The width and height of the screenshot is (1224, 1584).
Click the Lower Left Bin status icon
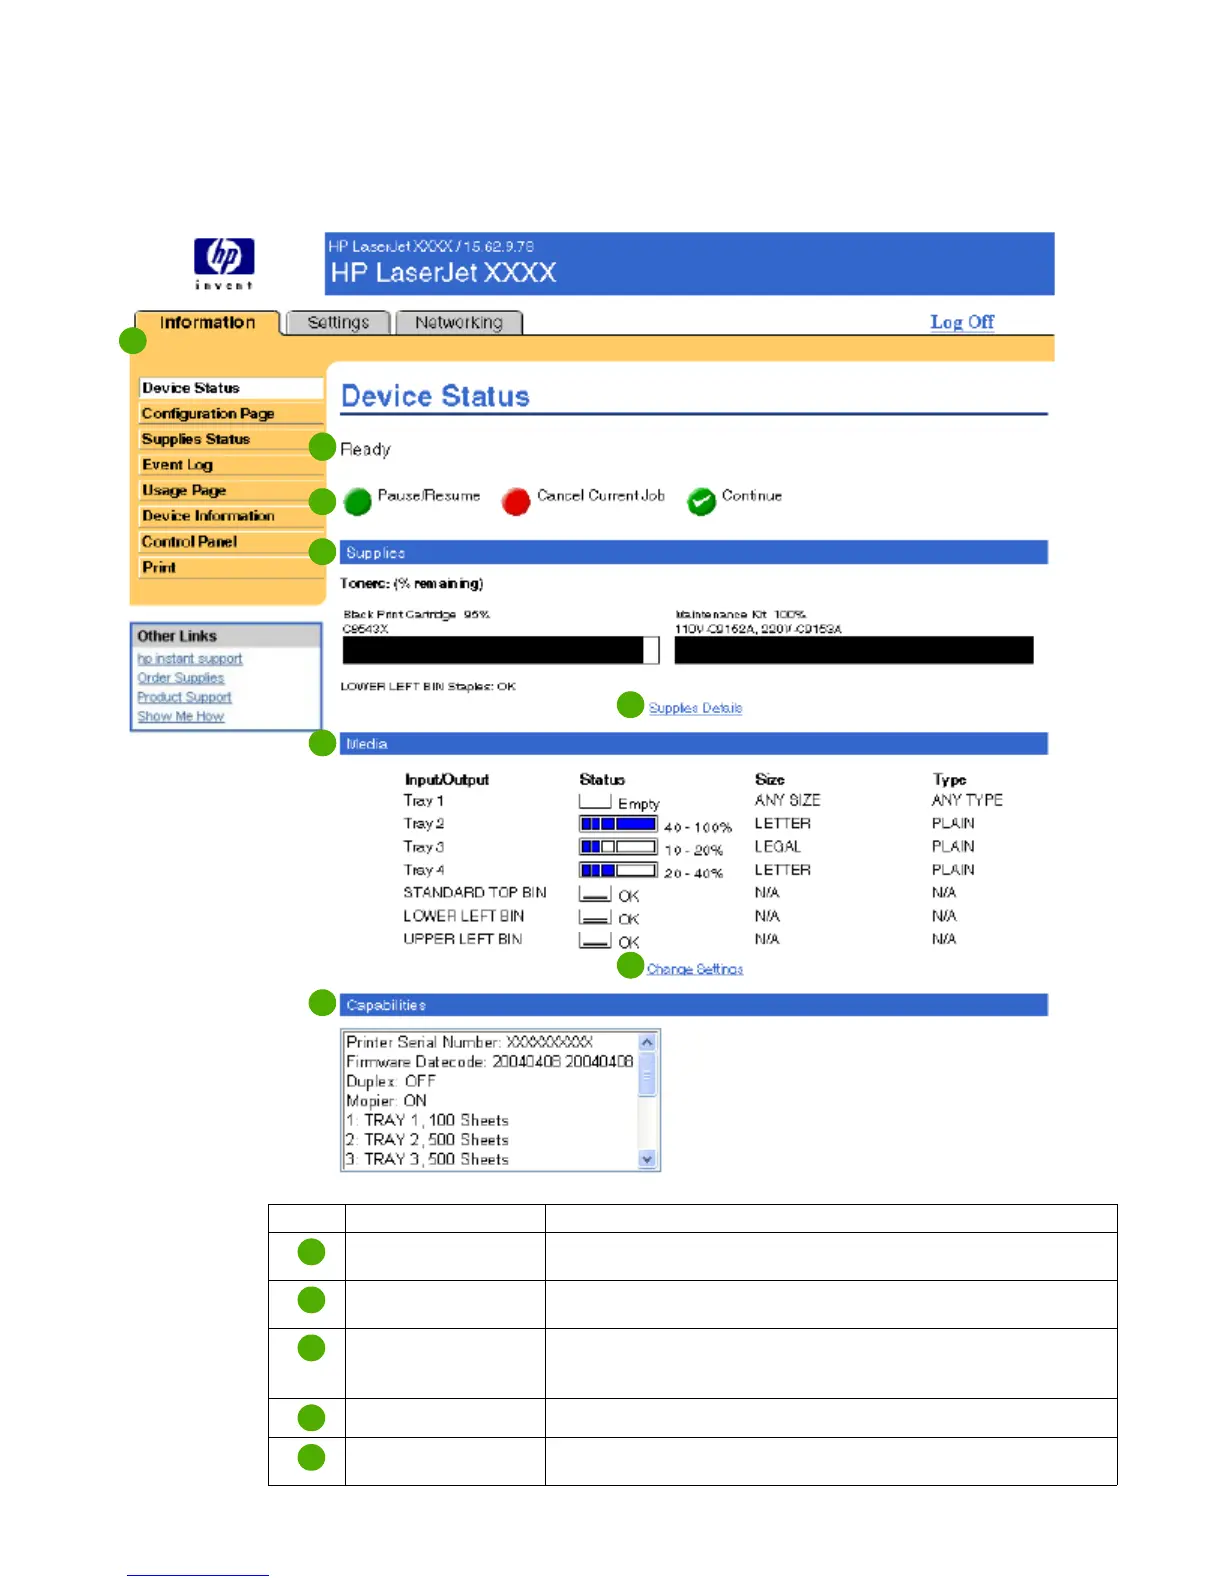(x=595, y=917)
